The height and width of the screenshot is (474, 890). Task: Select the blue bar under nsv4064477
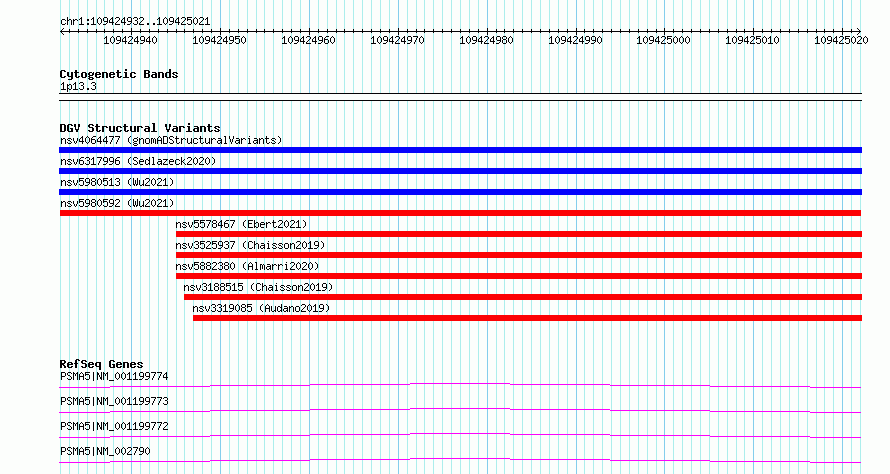tap(460, 150)
